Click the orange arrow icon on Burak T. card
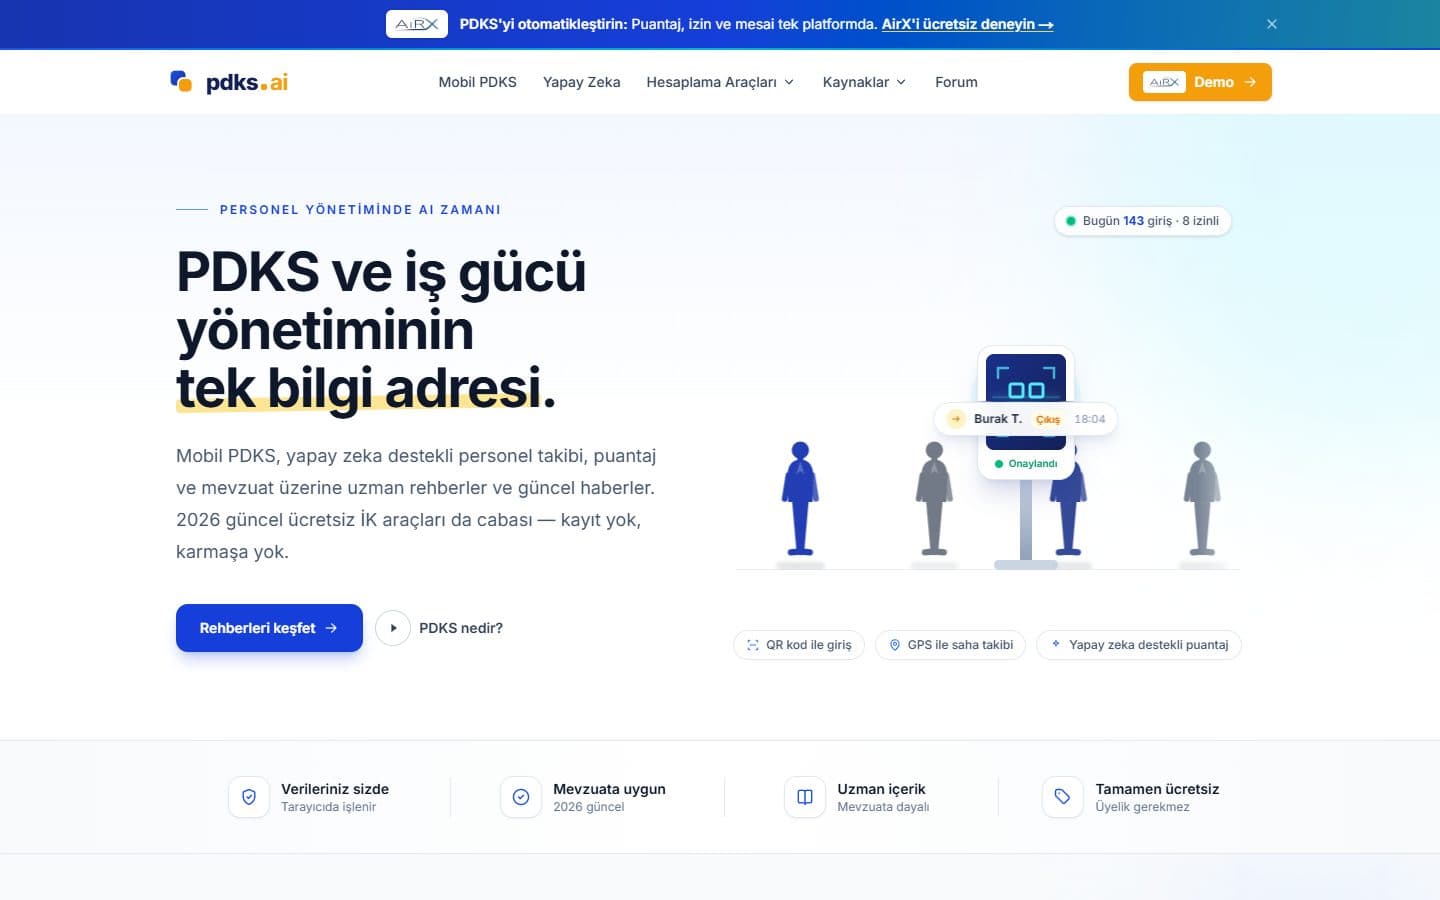Screen dimensions: 1440x900 [956, 419]
